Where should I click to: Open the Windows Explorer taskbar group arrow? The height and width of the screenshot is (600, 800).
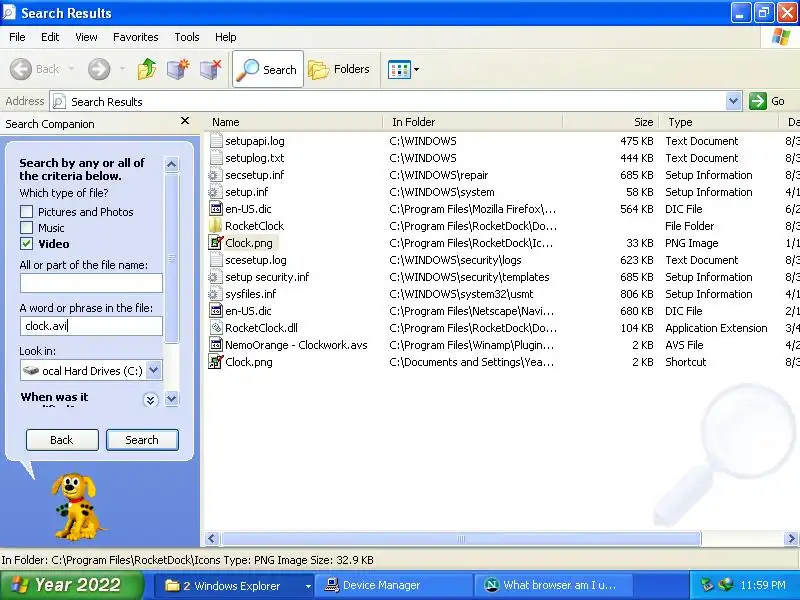click(308, 586)
